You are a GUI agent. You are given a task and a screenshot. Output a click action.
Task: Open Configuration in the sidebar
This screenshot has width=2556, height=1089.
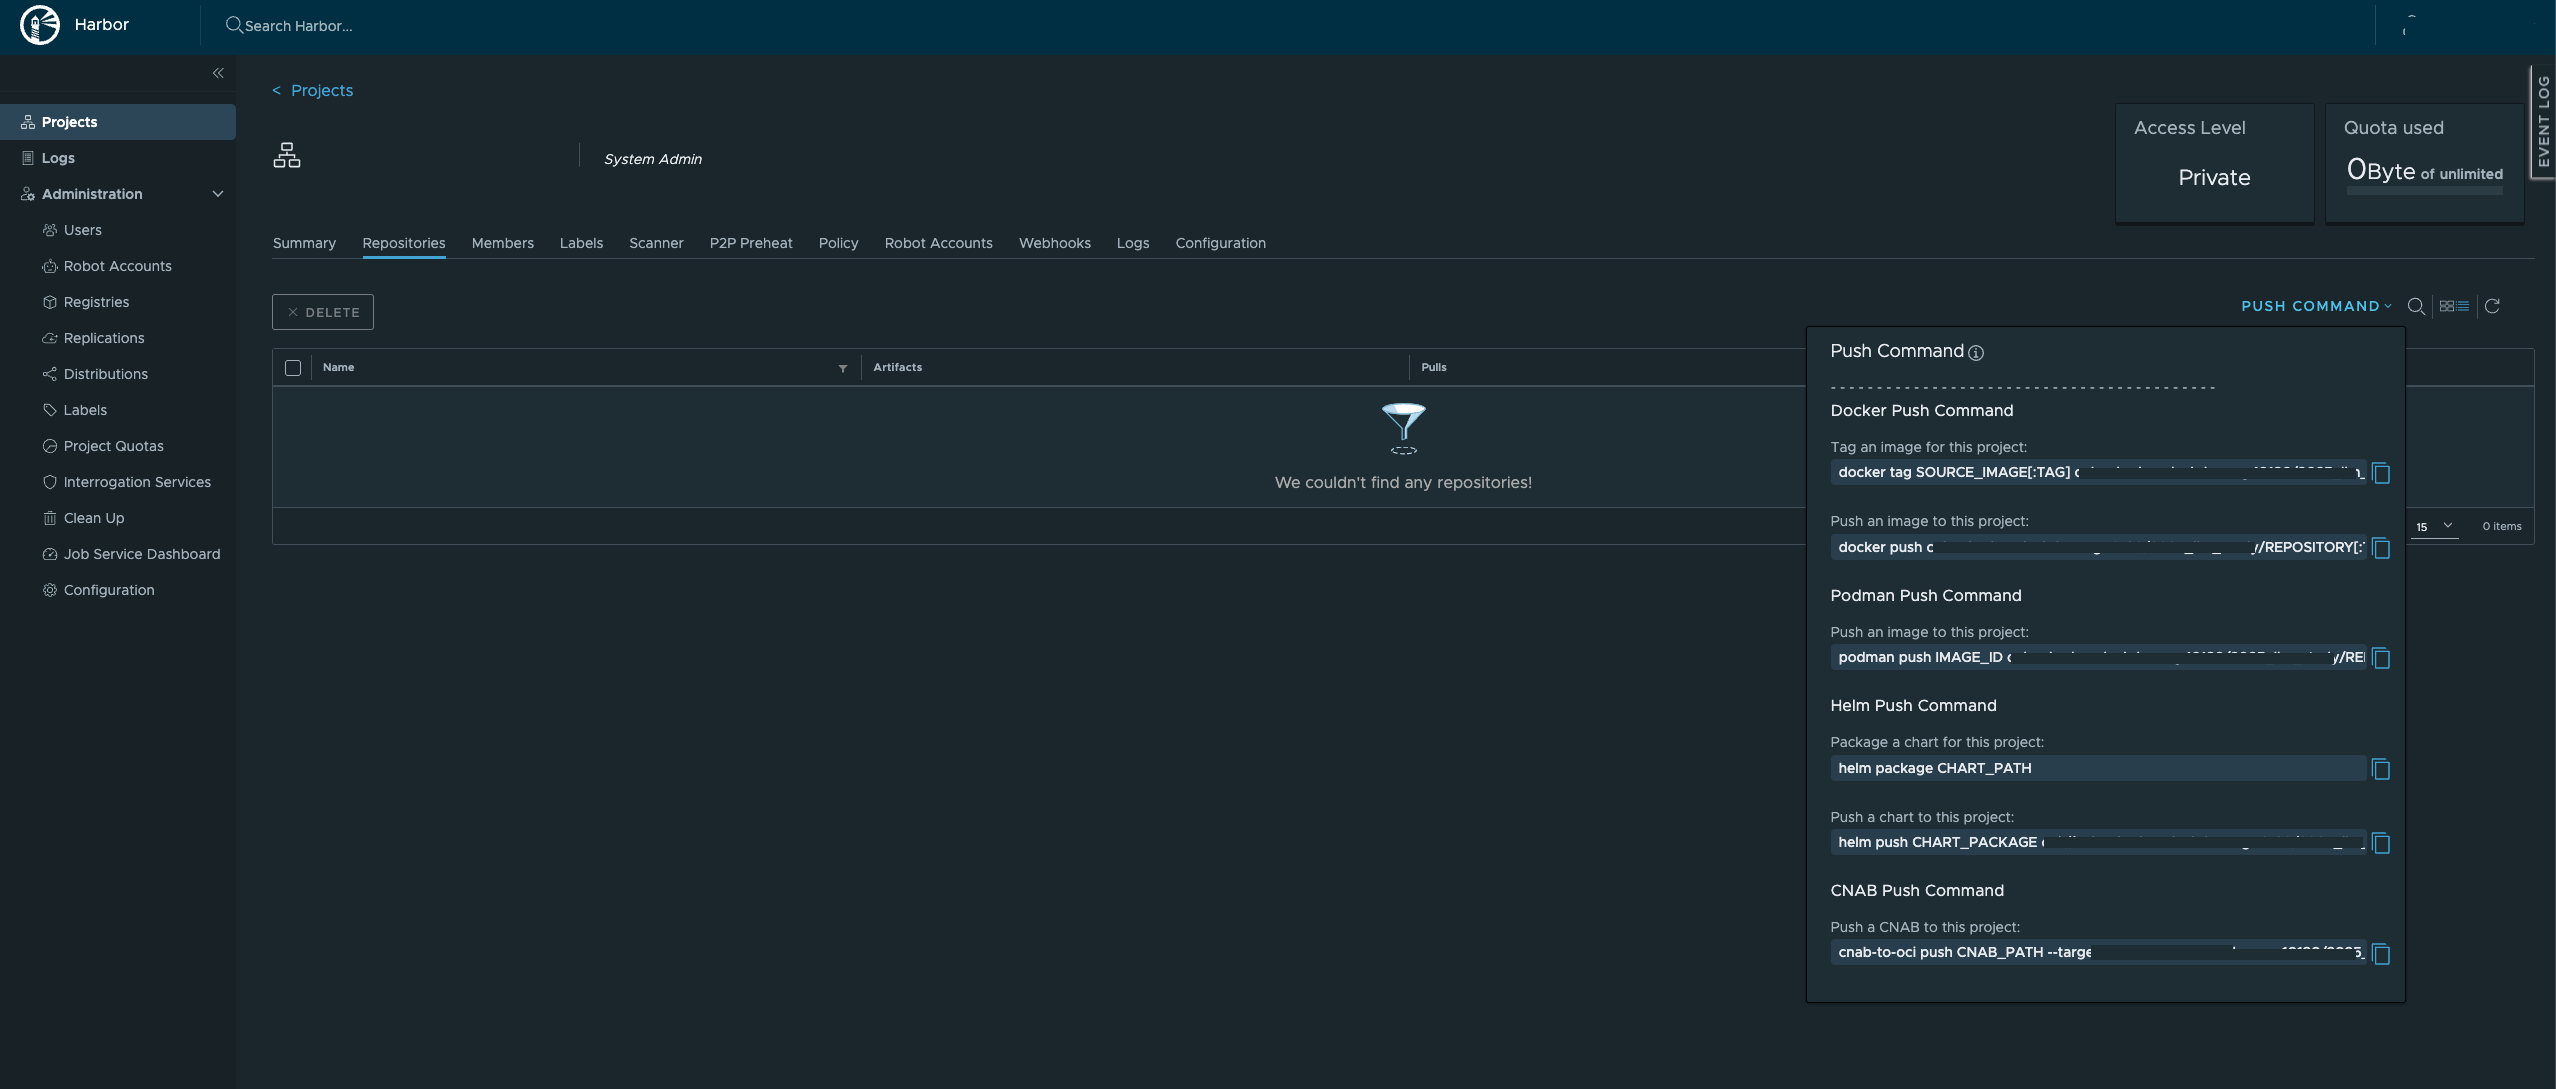109,590
